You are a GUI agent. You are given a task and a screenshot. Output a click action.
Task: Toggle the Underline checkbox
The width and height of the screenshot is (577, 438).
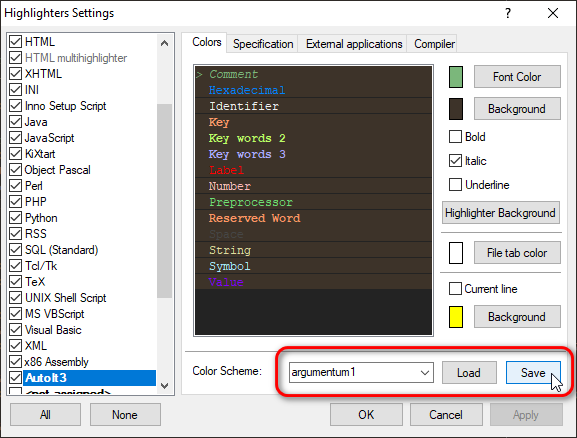pyautogui.click(x=455, y=185)
